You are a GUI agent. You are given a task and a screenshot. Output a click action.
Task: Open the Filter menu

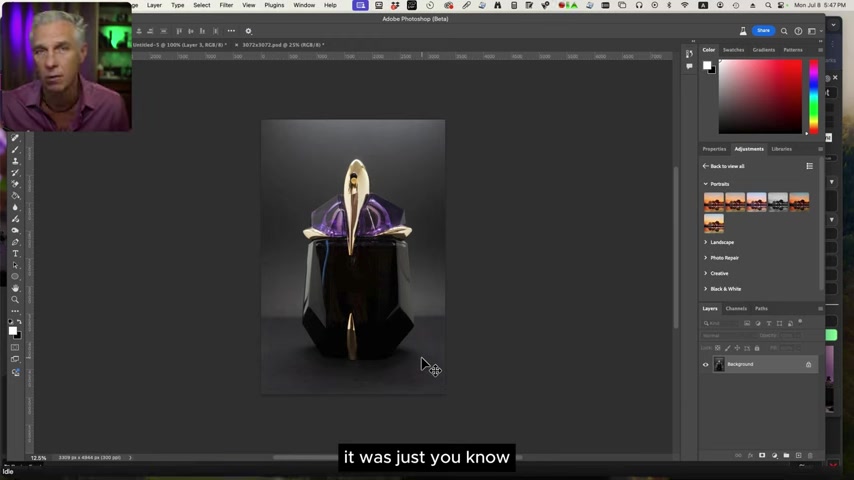226,5
